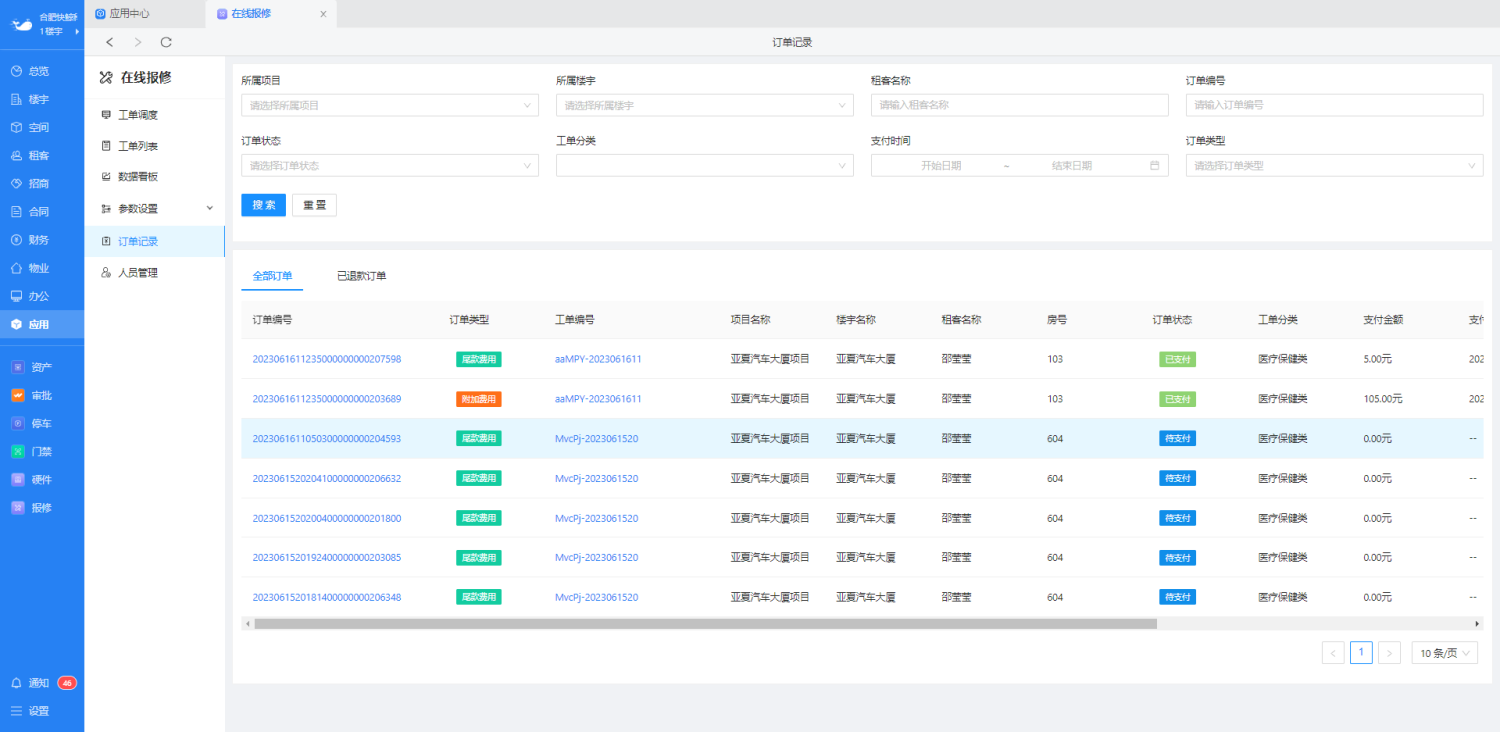Open the 所属楼宇 dropdown
1500x732 pixels.
point(705,105)
